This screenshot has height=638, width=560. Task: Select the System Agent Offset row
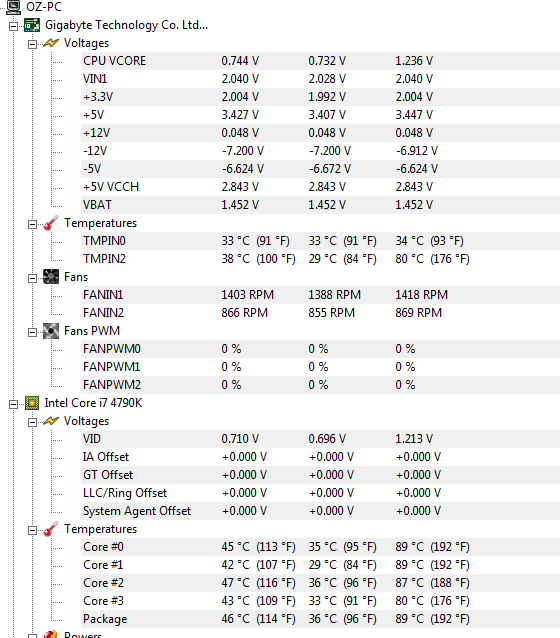click(x=320, y=511)
